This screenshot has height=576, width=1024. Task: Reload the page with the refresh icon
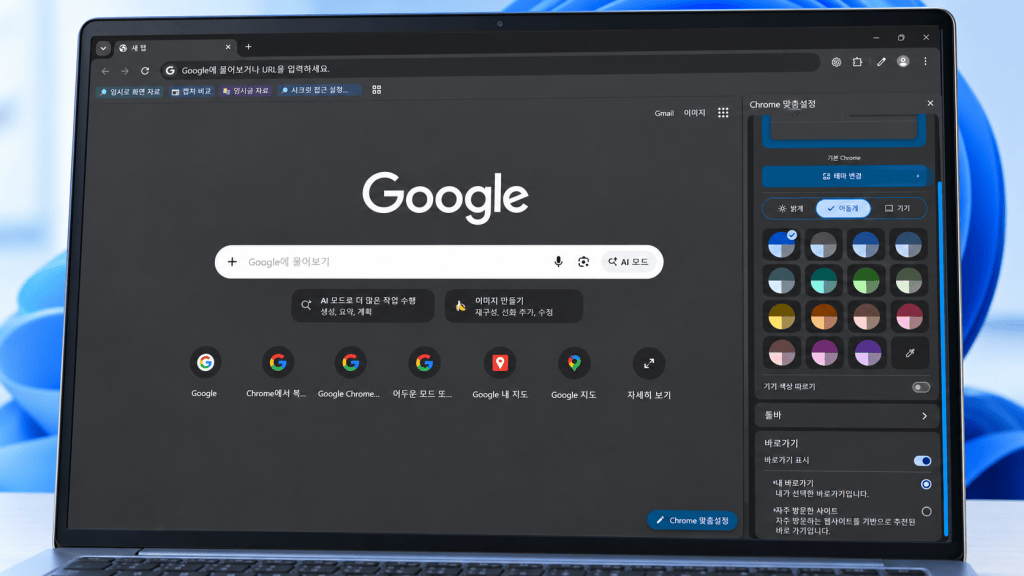click(x=145, y=71)
